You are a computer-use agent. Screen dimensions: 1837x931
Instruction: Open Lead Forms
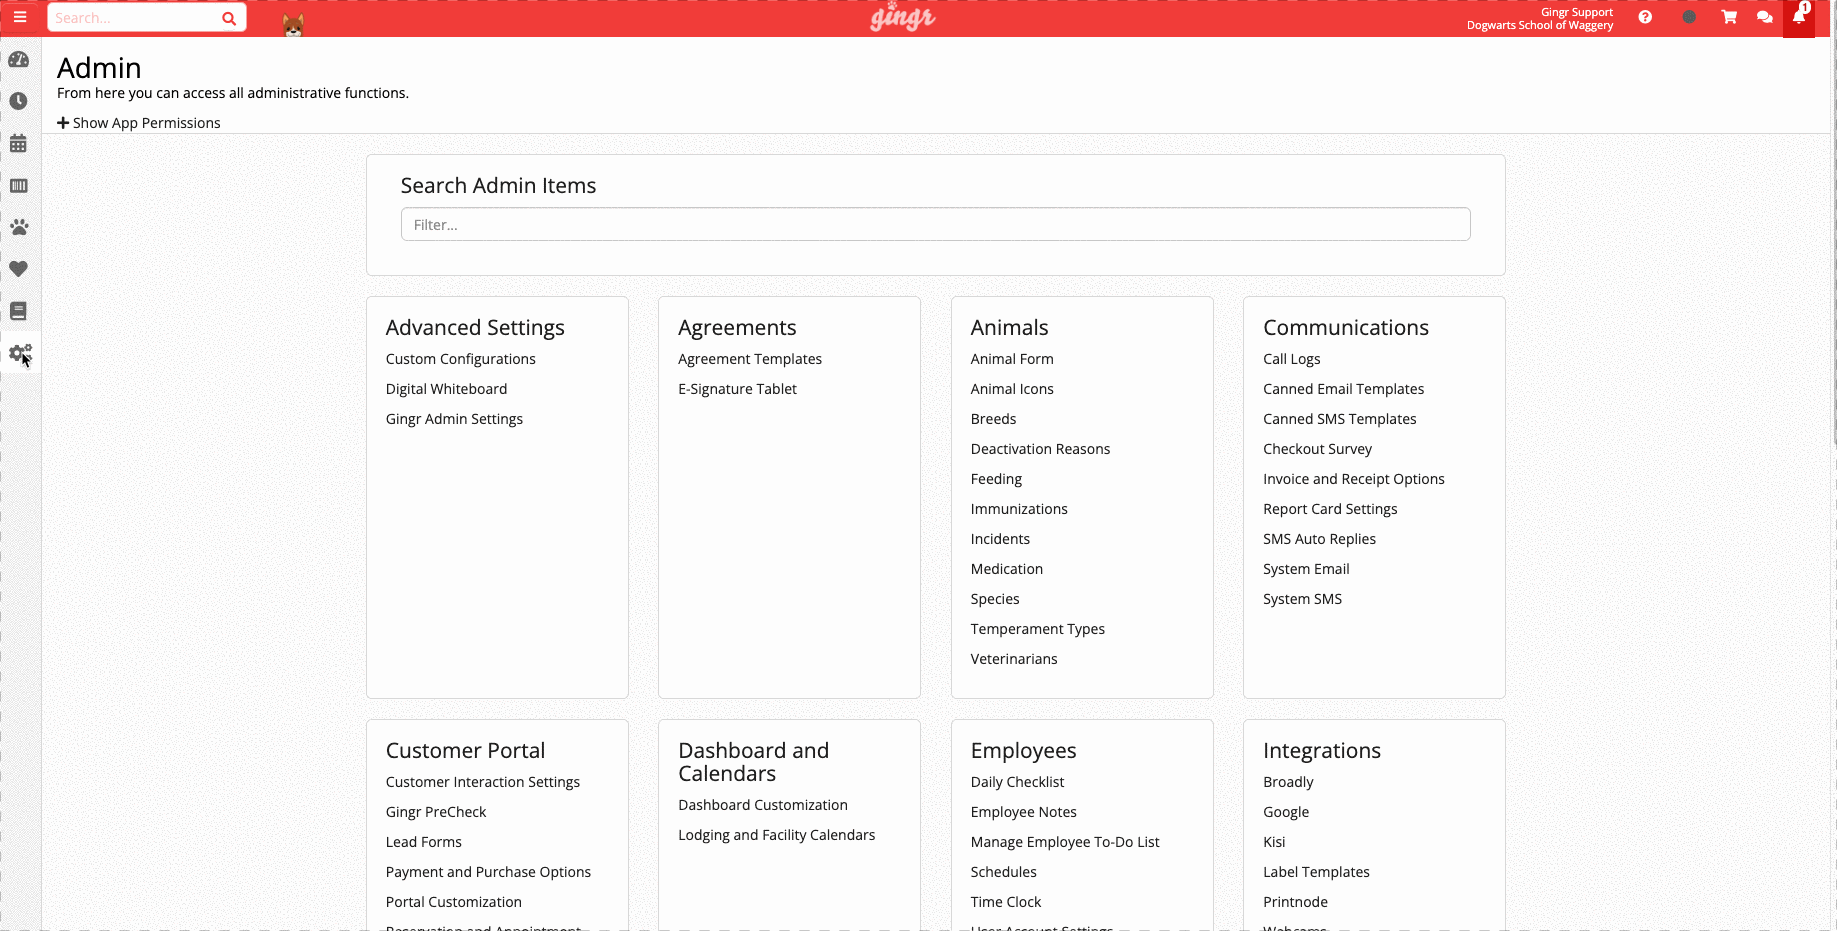click(x=424, y=842)
